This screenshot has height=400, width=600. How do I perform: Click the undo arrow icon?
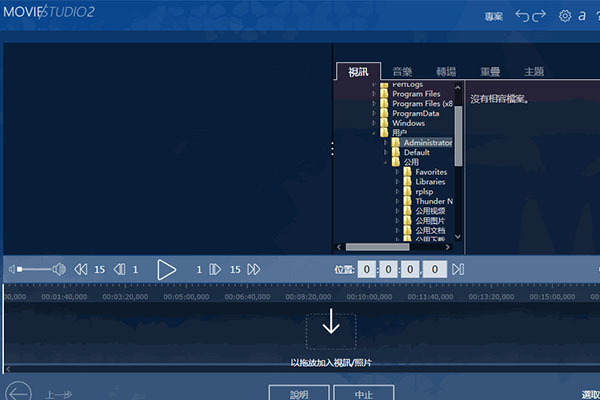(522, 16)
